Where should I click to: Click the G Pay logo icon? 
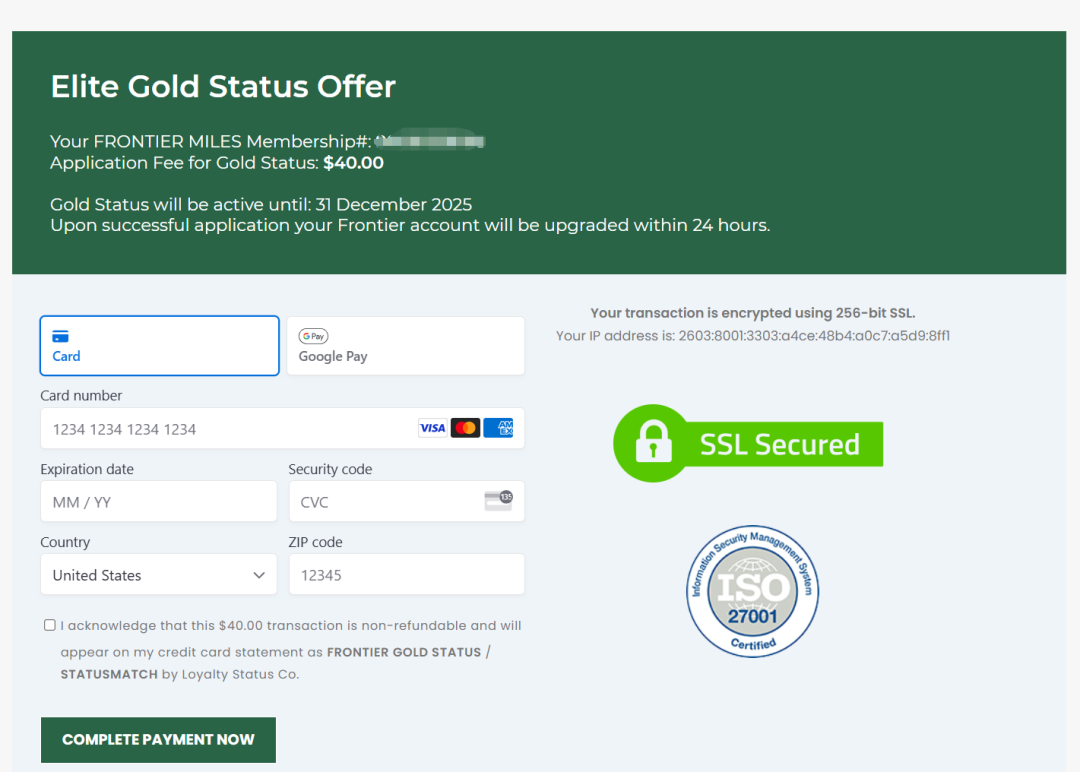click(x=313, y=337)
